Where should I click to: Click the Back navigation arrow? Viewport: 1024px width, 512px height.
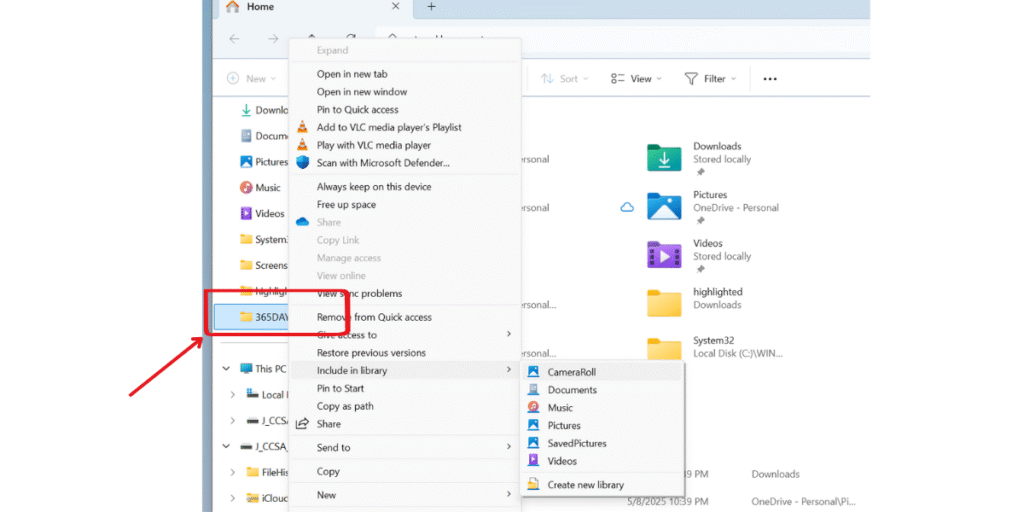[x=234, y=39]
